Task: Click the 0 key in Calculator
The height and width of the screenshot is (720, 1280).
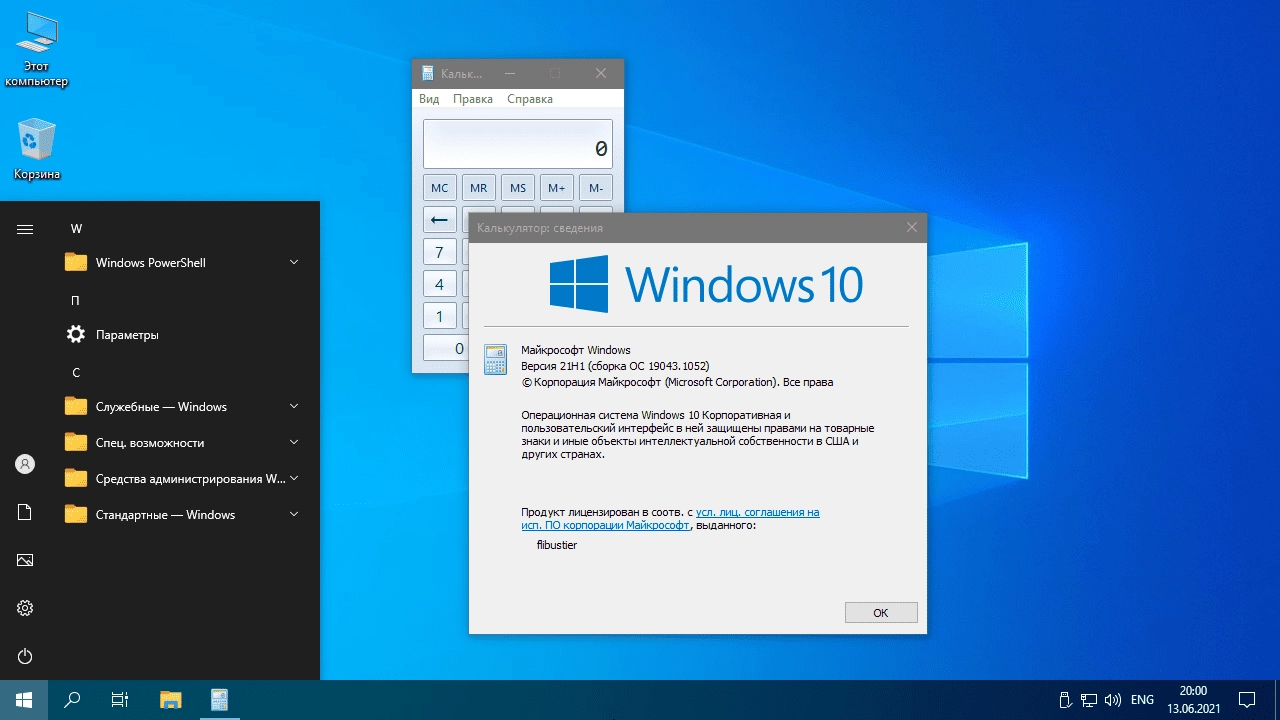Action: tap(446, 348)
